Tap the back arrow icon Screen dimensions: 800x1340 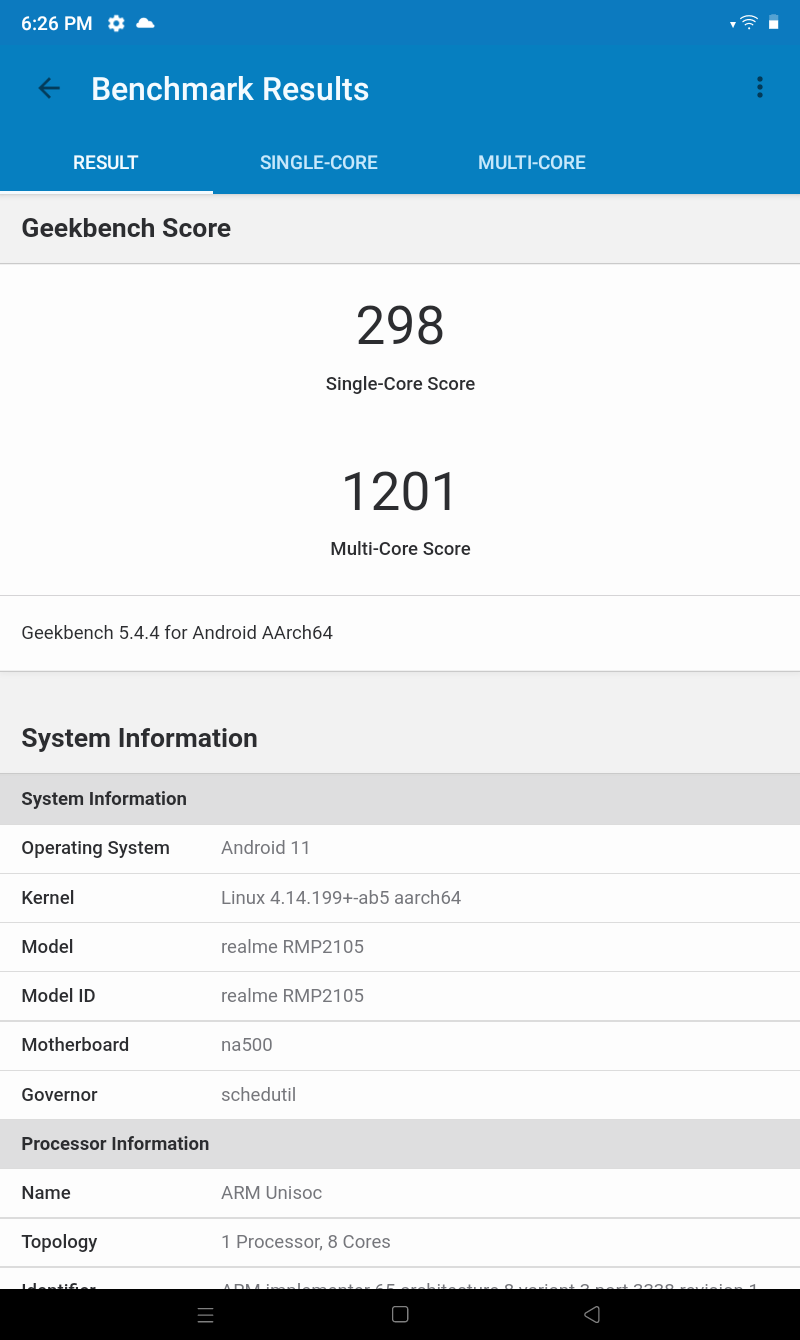click(x=49, y=88)
